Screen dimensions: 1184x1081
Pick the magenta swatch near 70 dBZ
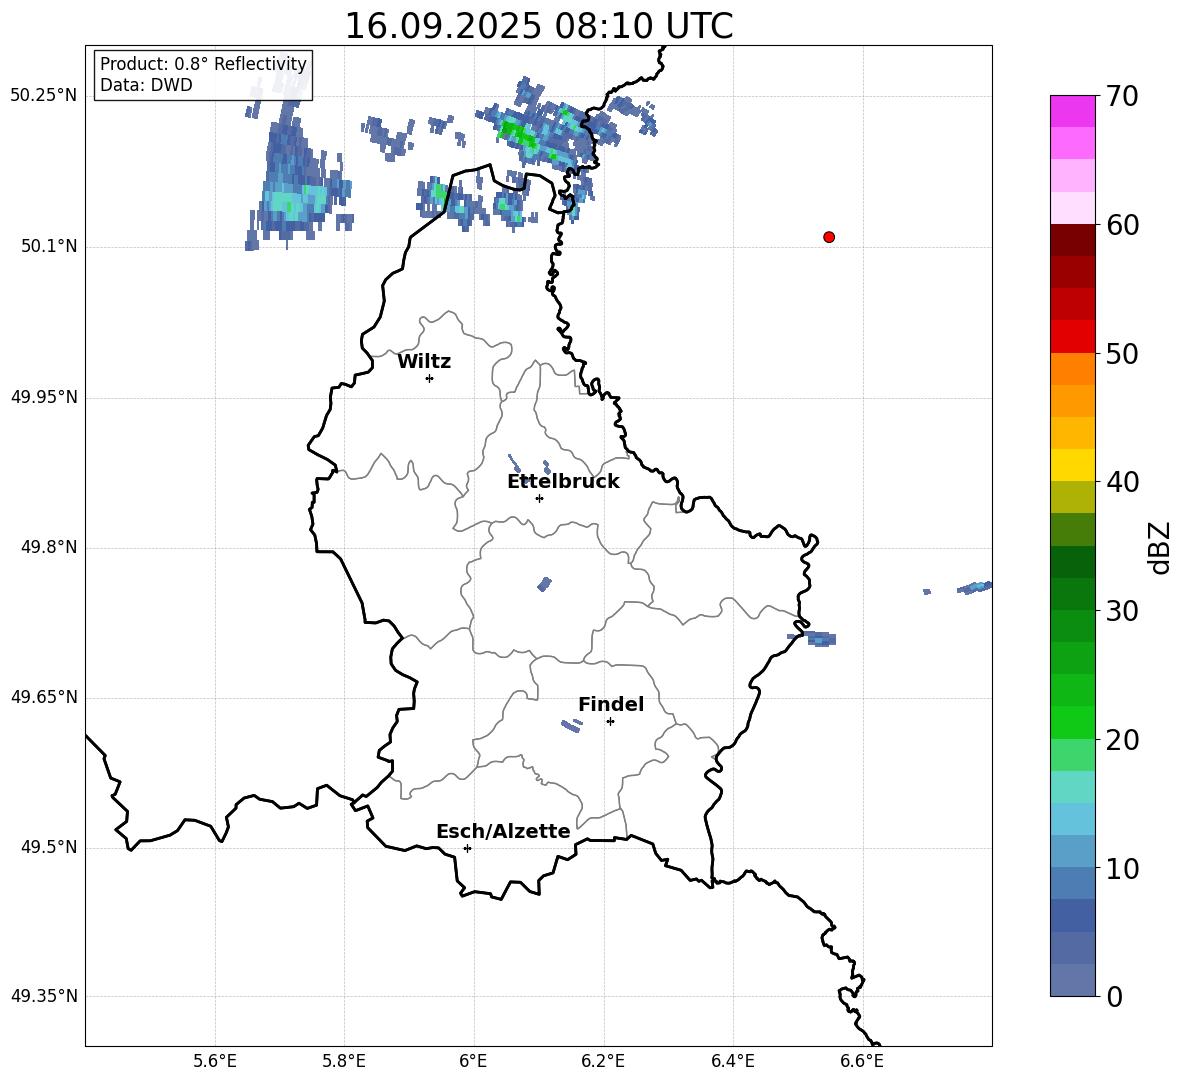[x=1072, y=111]
